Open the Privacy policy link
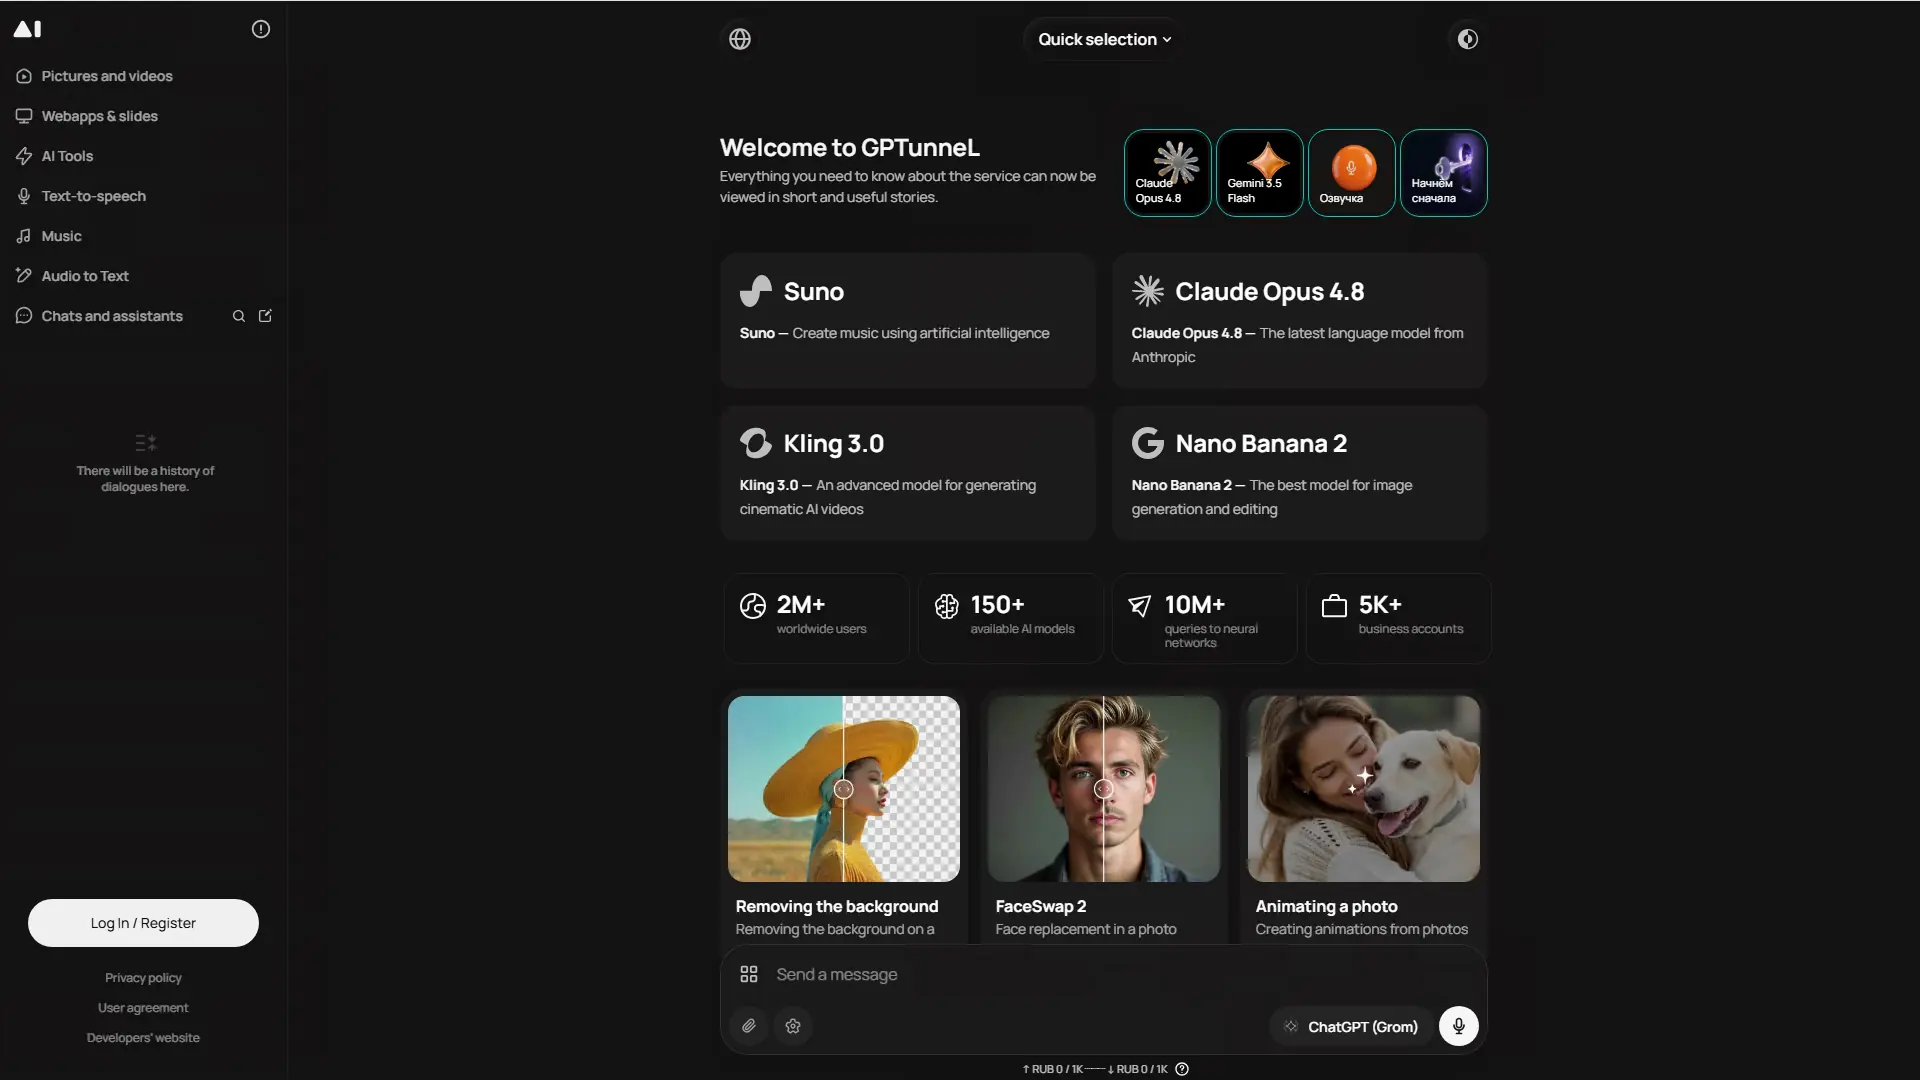The height and width of the screenshot is (1080, 1920). click(143, 978)
